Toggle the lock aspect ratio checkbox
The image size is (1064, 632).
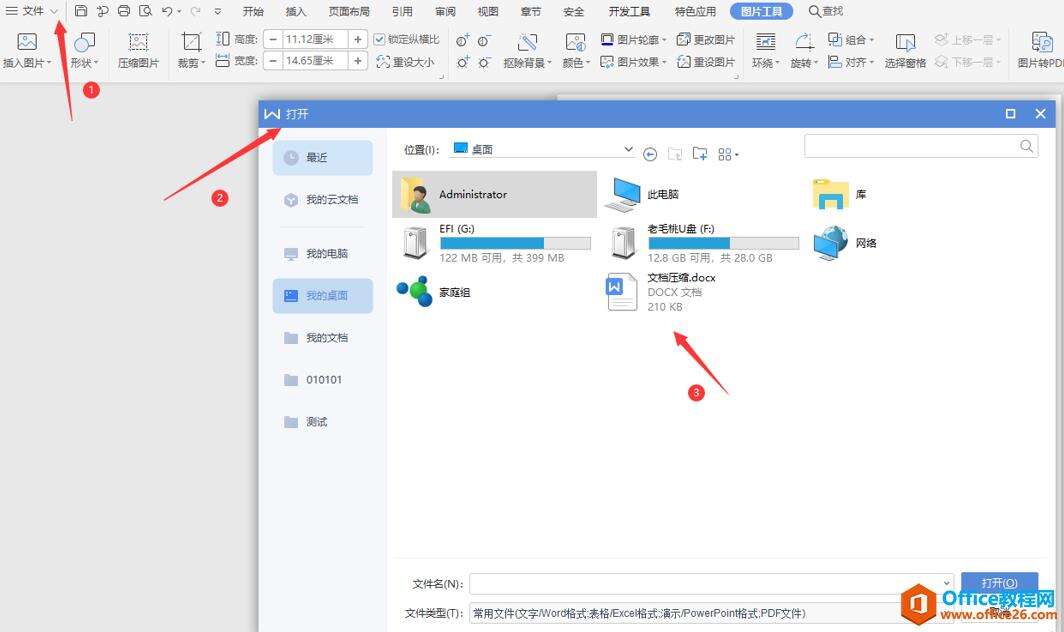(x=379, y=39)
